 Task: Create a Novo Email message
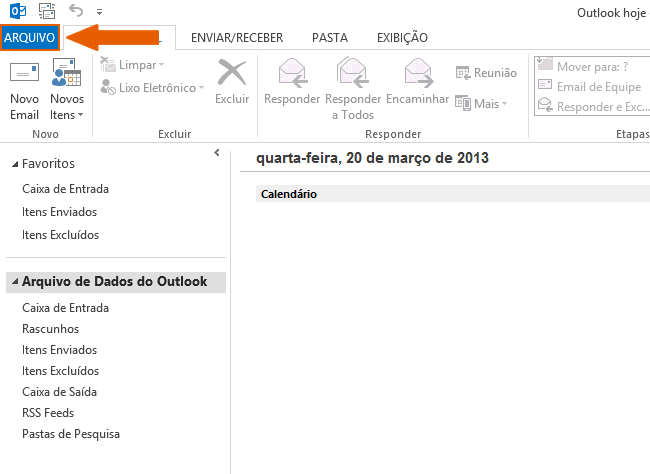tap(24, 91)
